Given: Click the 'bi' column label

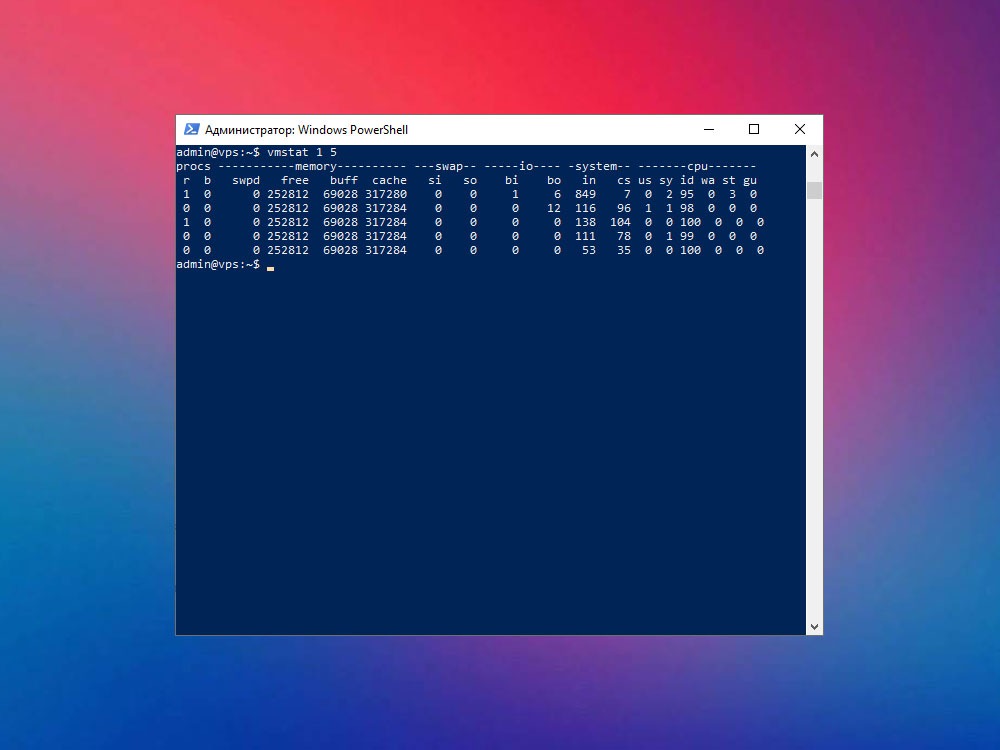Looking at the screenshot, I should point(511,180).
